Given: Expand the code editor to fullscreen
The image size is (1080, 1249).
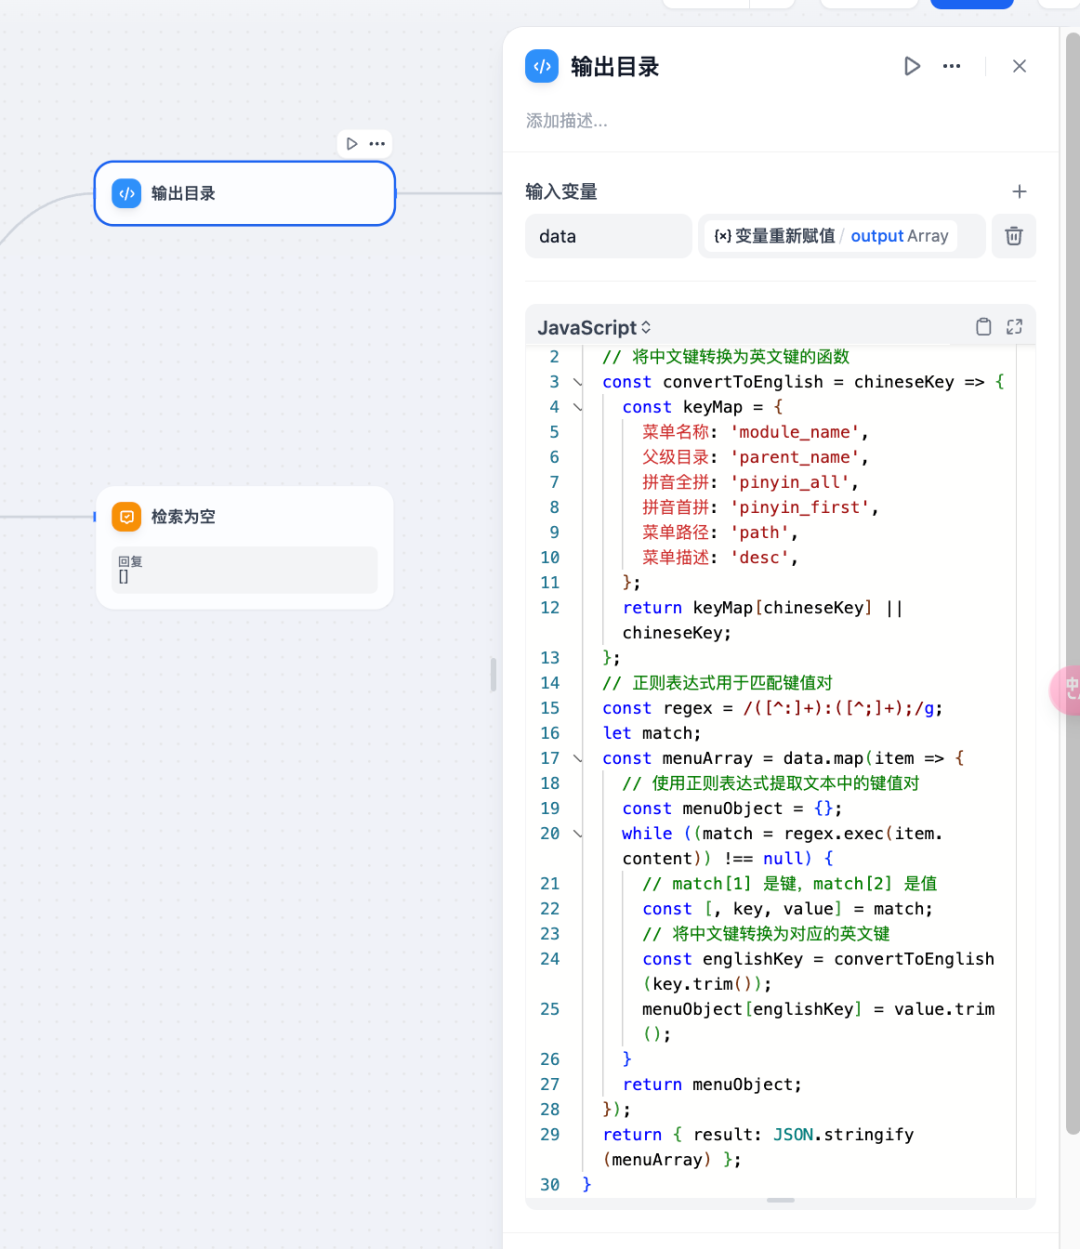Looking at the screenshot, I should (1014, 326).
